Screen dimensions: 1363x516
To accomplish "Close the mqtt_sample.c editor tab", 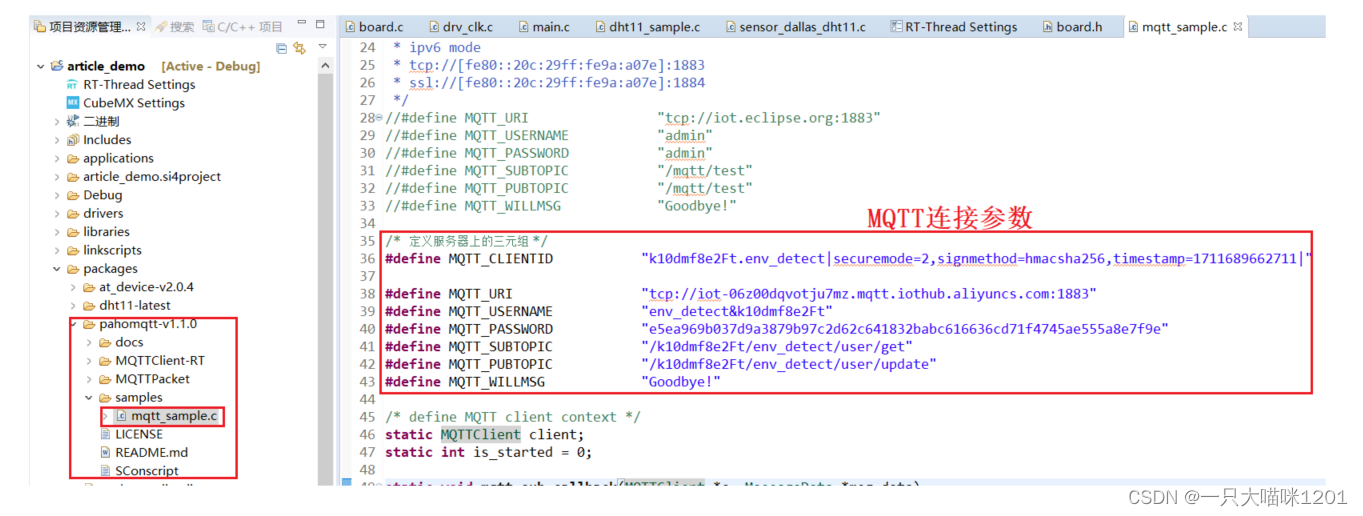I will pyautogui.click(x=1237, y=27).
